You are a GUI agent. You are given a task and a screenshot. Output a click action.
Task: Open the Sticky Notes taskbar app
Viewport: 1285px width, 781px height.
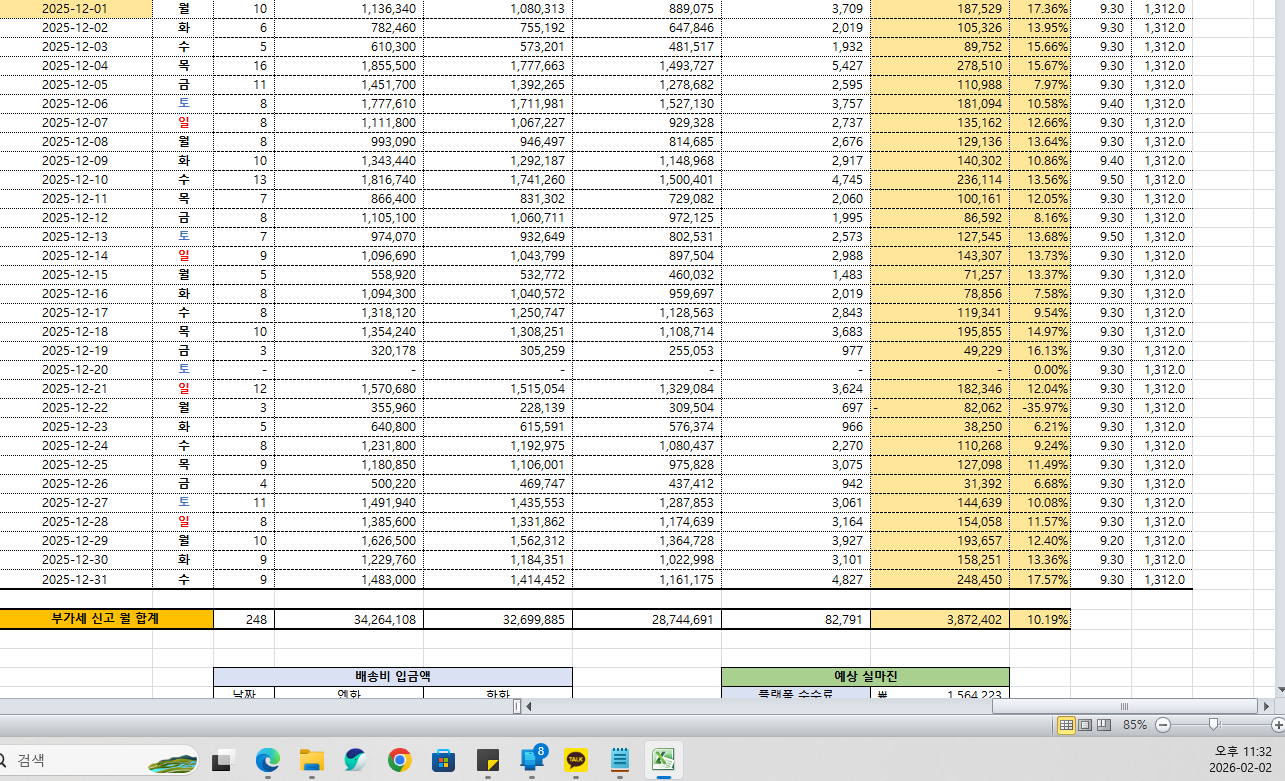[488, 761]
